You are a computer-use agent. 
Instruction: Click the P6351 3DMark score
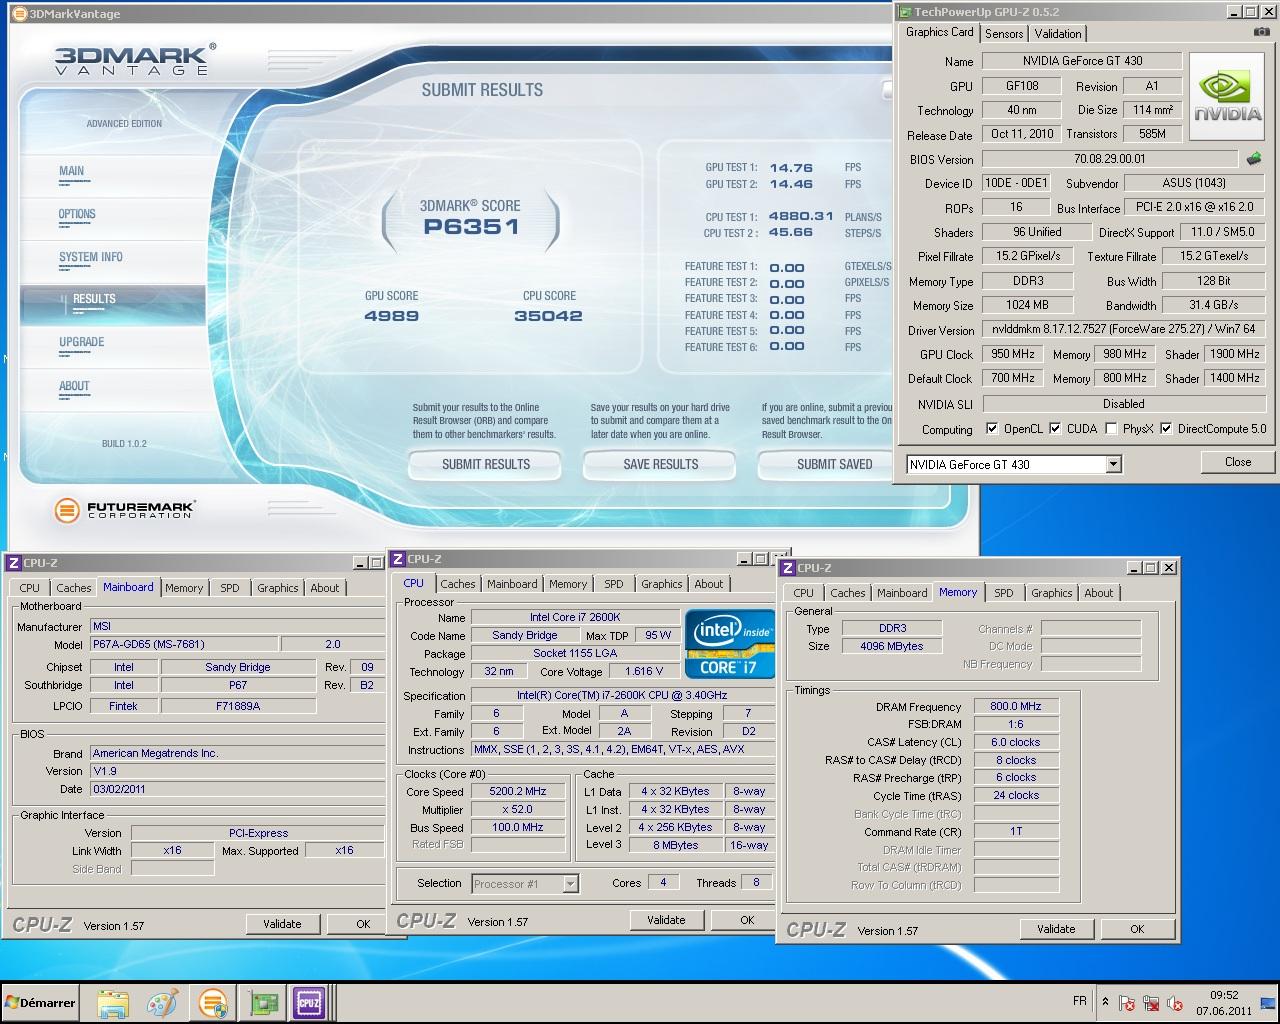pos(471,227)
